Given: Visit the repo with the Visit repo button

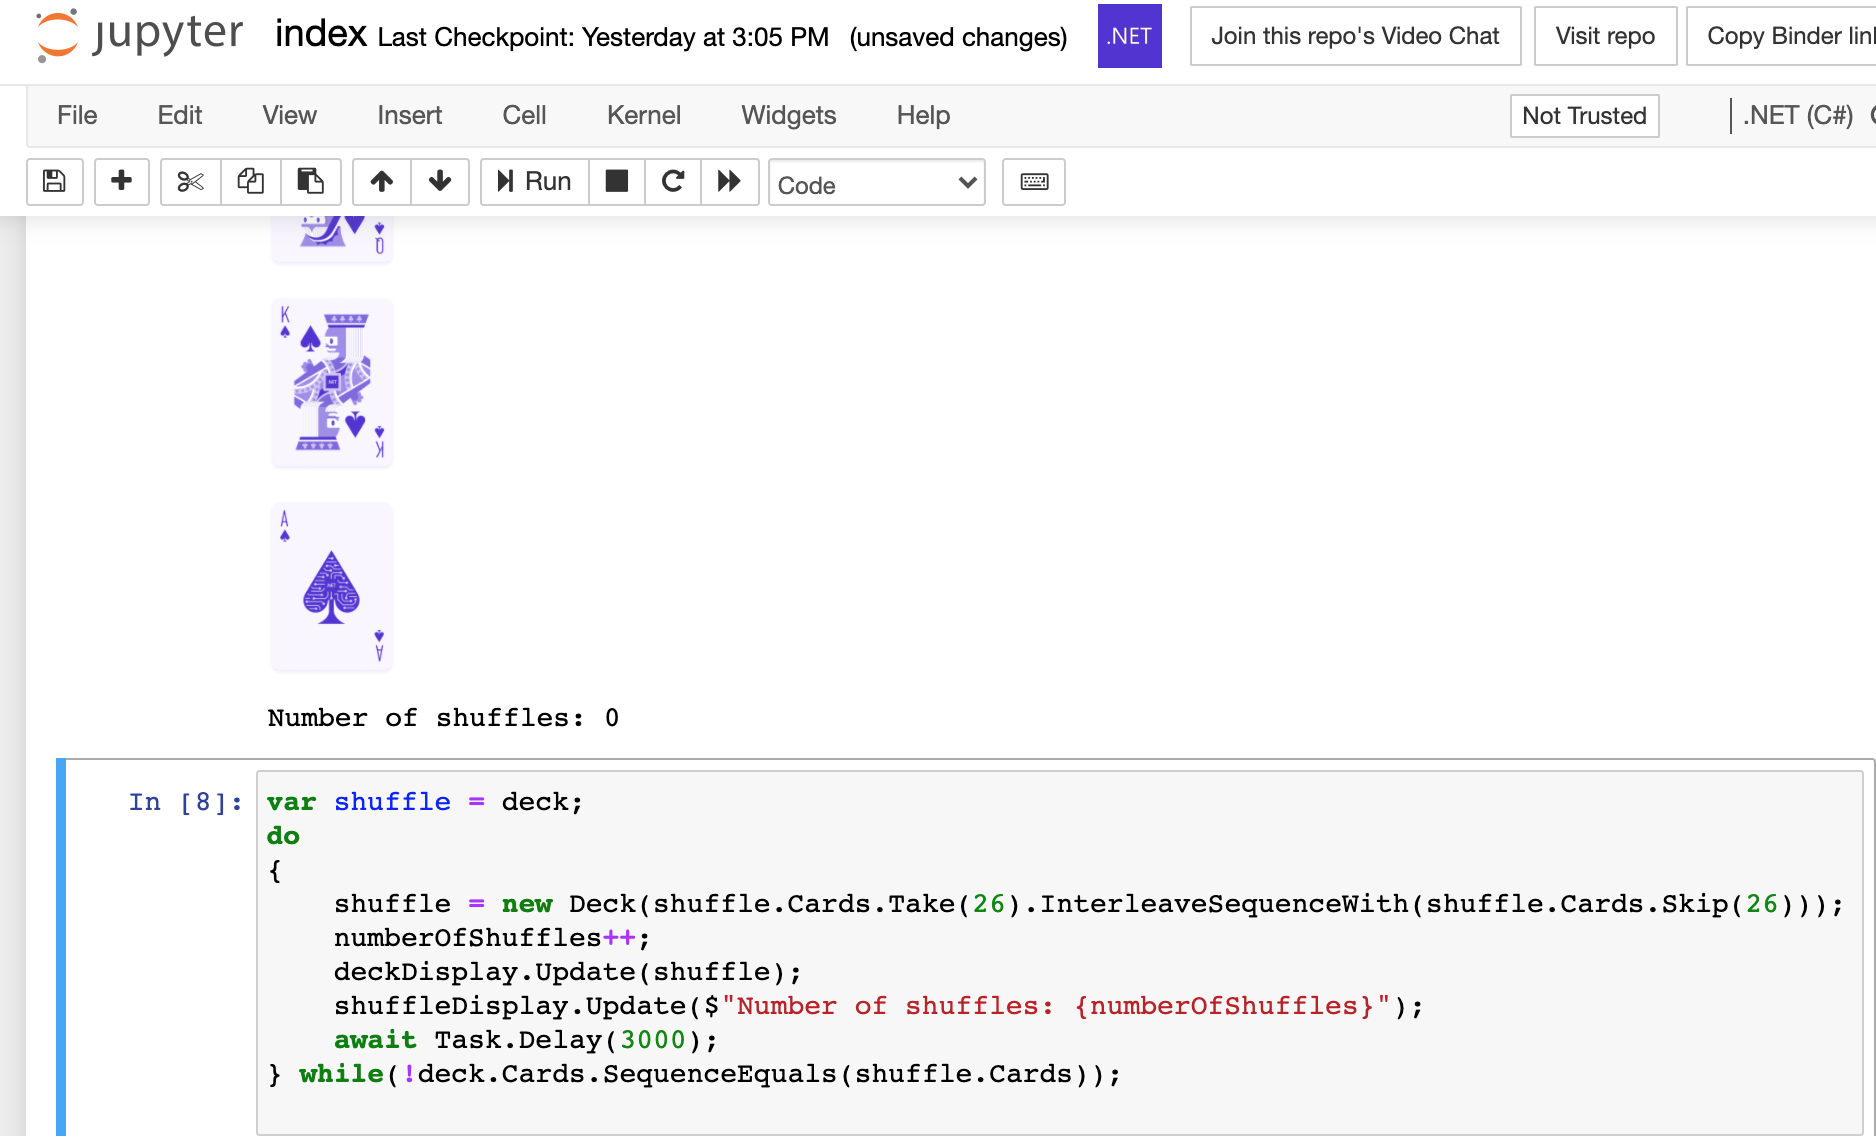Looking at the screenshot, I should [x=1604, y=36].
